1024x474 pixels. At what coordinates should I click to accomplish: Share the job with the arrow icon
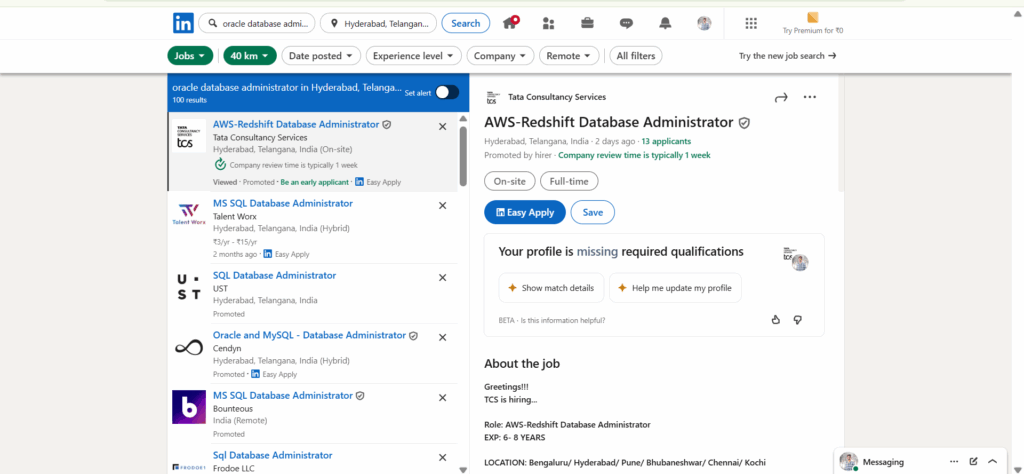tap(781, 97)
